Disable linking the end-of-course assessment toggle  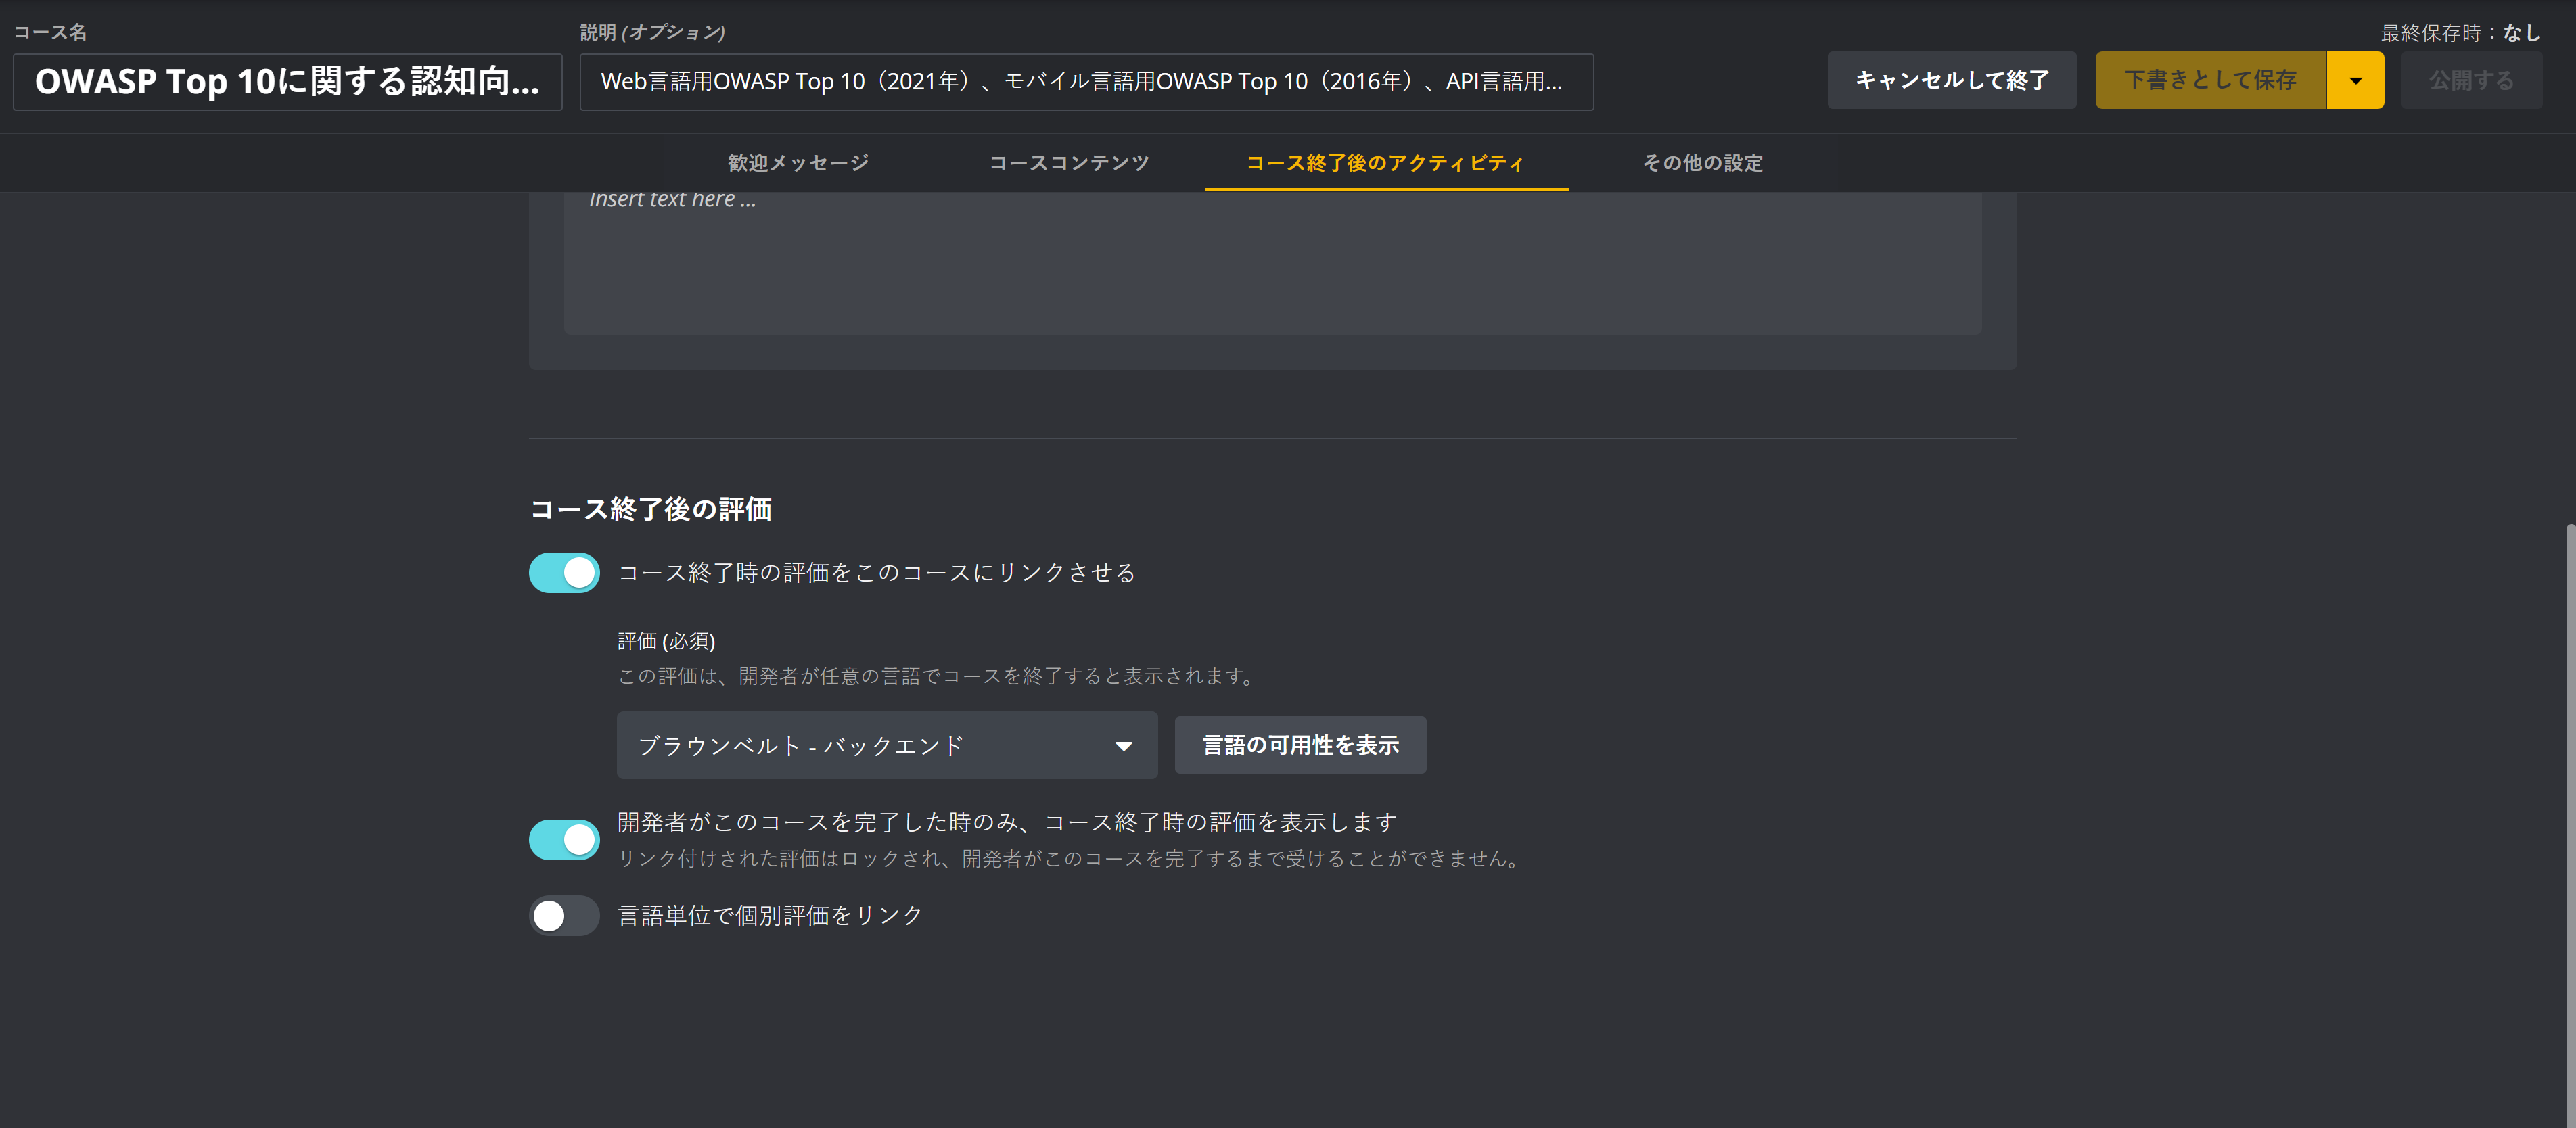pyautogui.click(x=564, y=573)
